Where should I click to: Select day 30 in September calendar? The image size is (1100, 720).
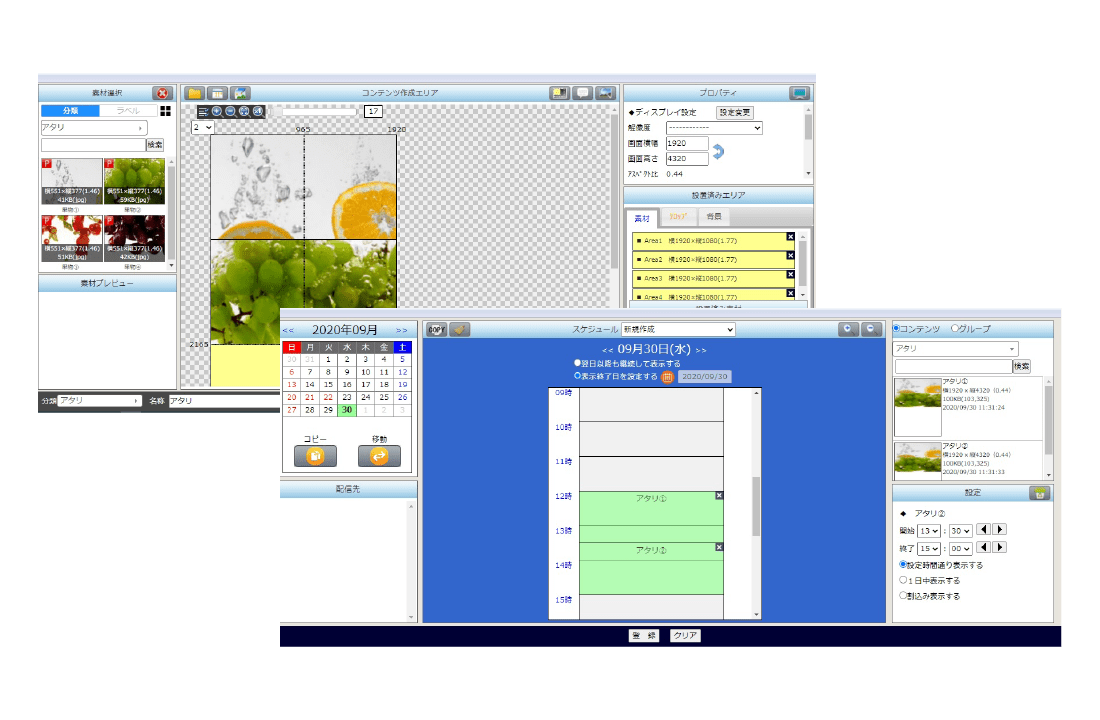(347, 410)
